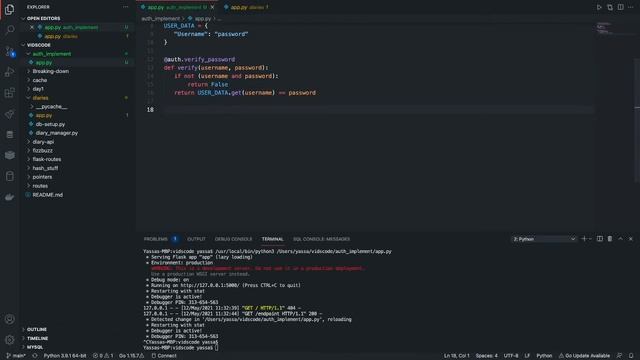Screen dimensions: 640x360
Task: Close the terminal panel
Action: [631, 239]
